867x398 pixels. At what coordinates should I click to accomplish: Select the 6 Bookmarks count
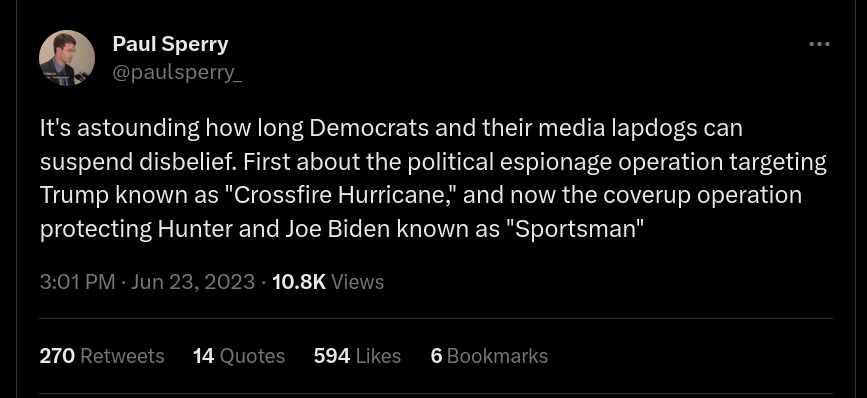[x=436, y=356]
